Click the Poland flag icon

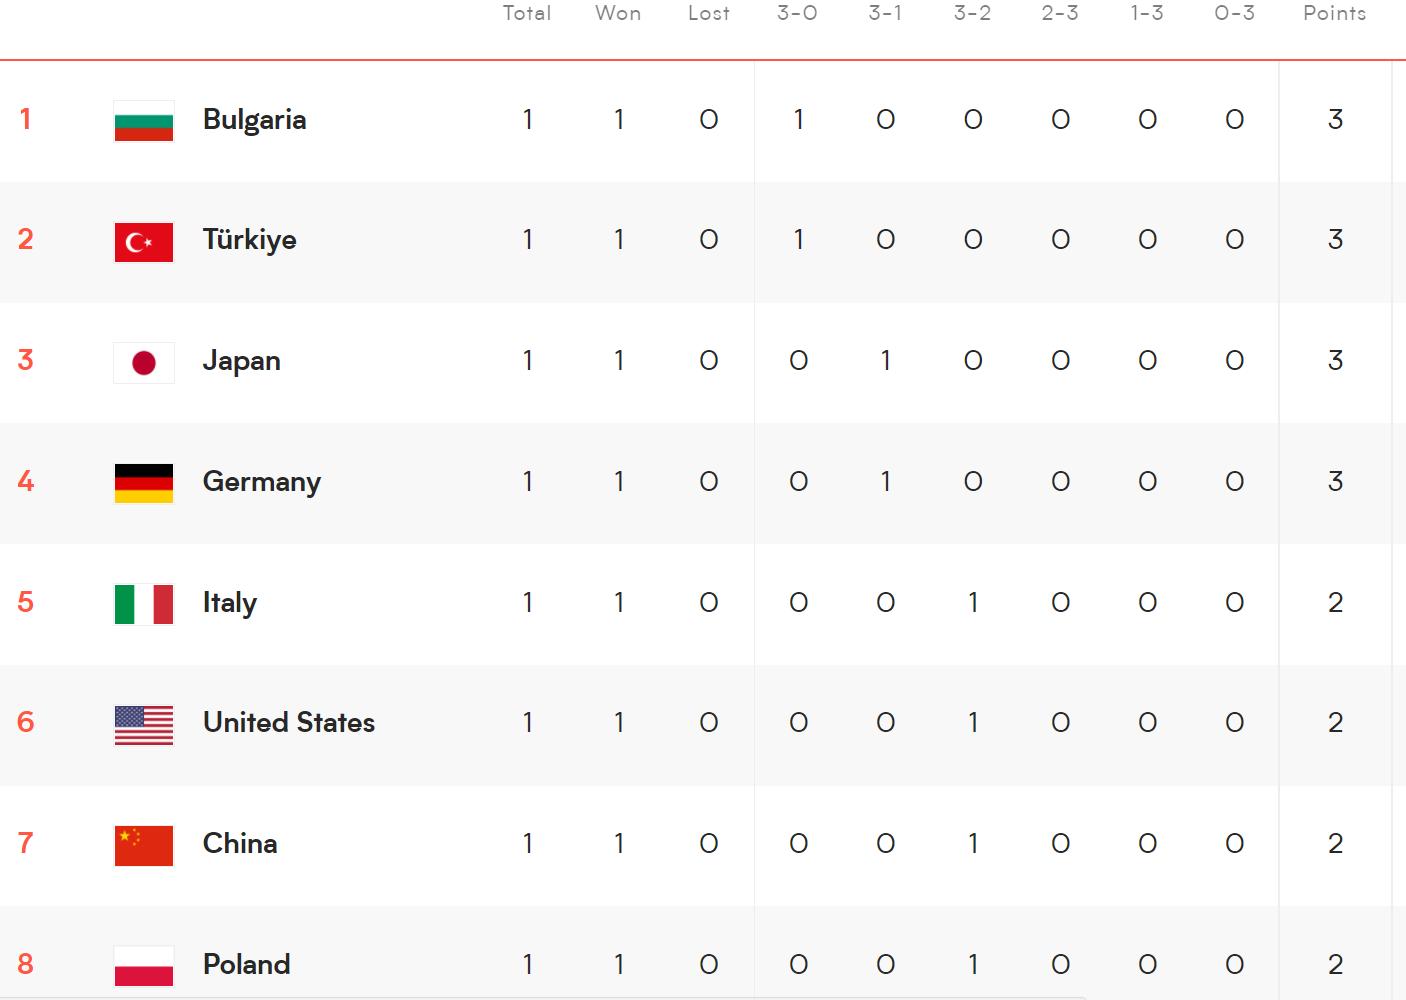[144, 966]
